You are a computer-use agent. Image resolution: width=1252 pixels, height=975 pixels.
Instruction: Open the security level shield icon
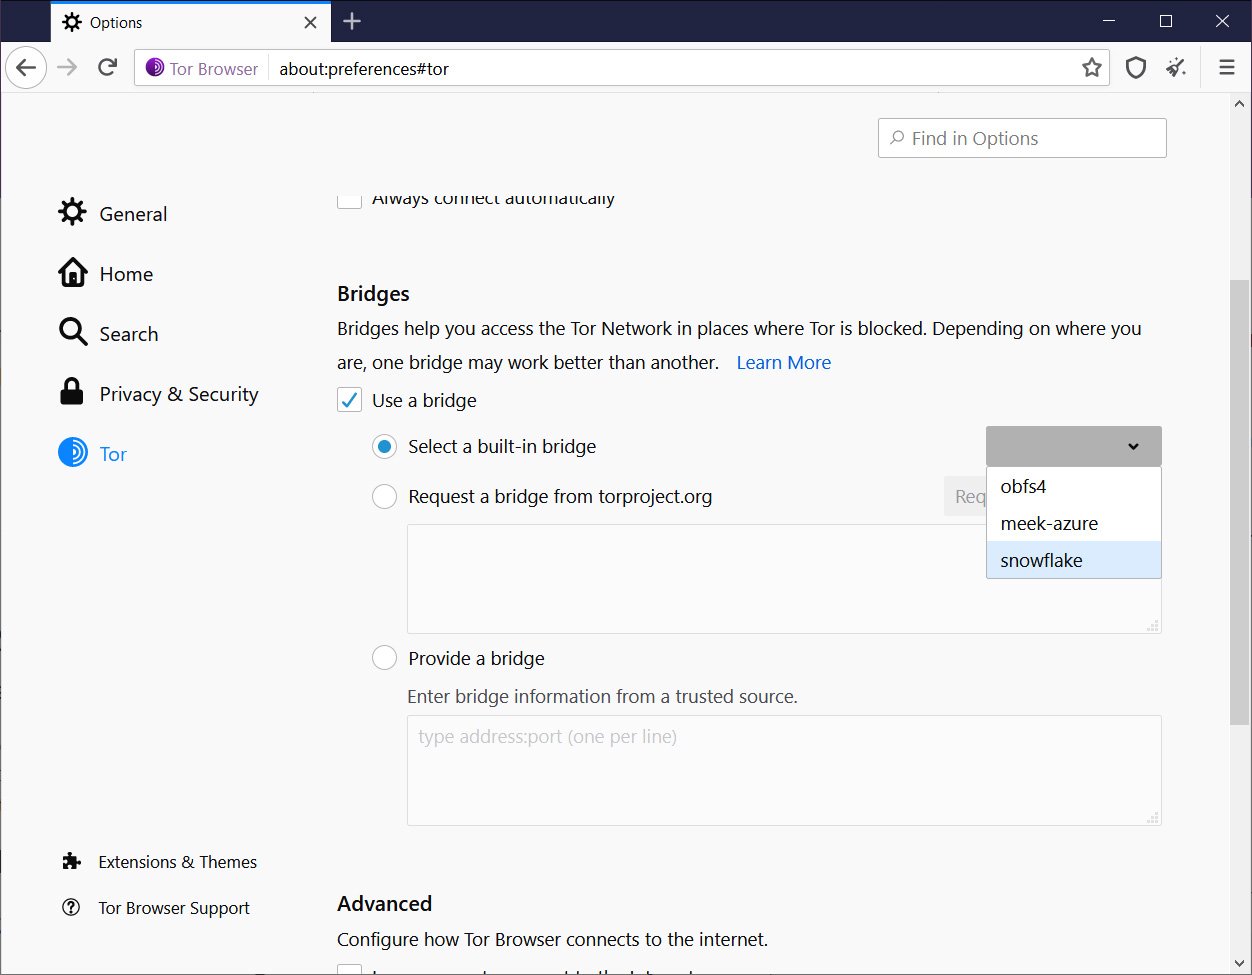[1135, 68]
